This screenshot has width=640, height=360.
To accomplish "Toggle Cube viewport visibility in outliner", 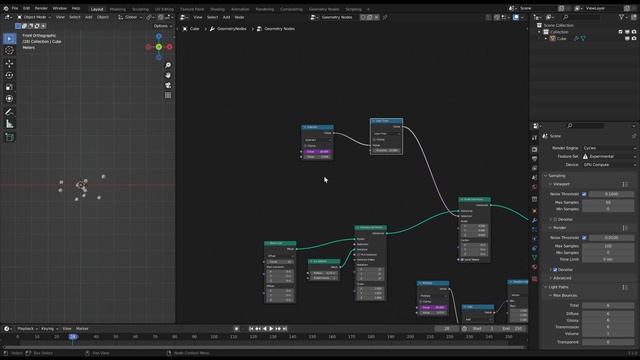I will pos(627,38).
